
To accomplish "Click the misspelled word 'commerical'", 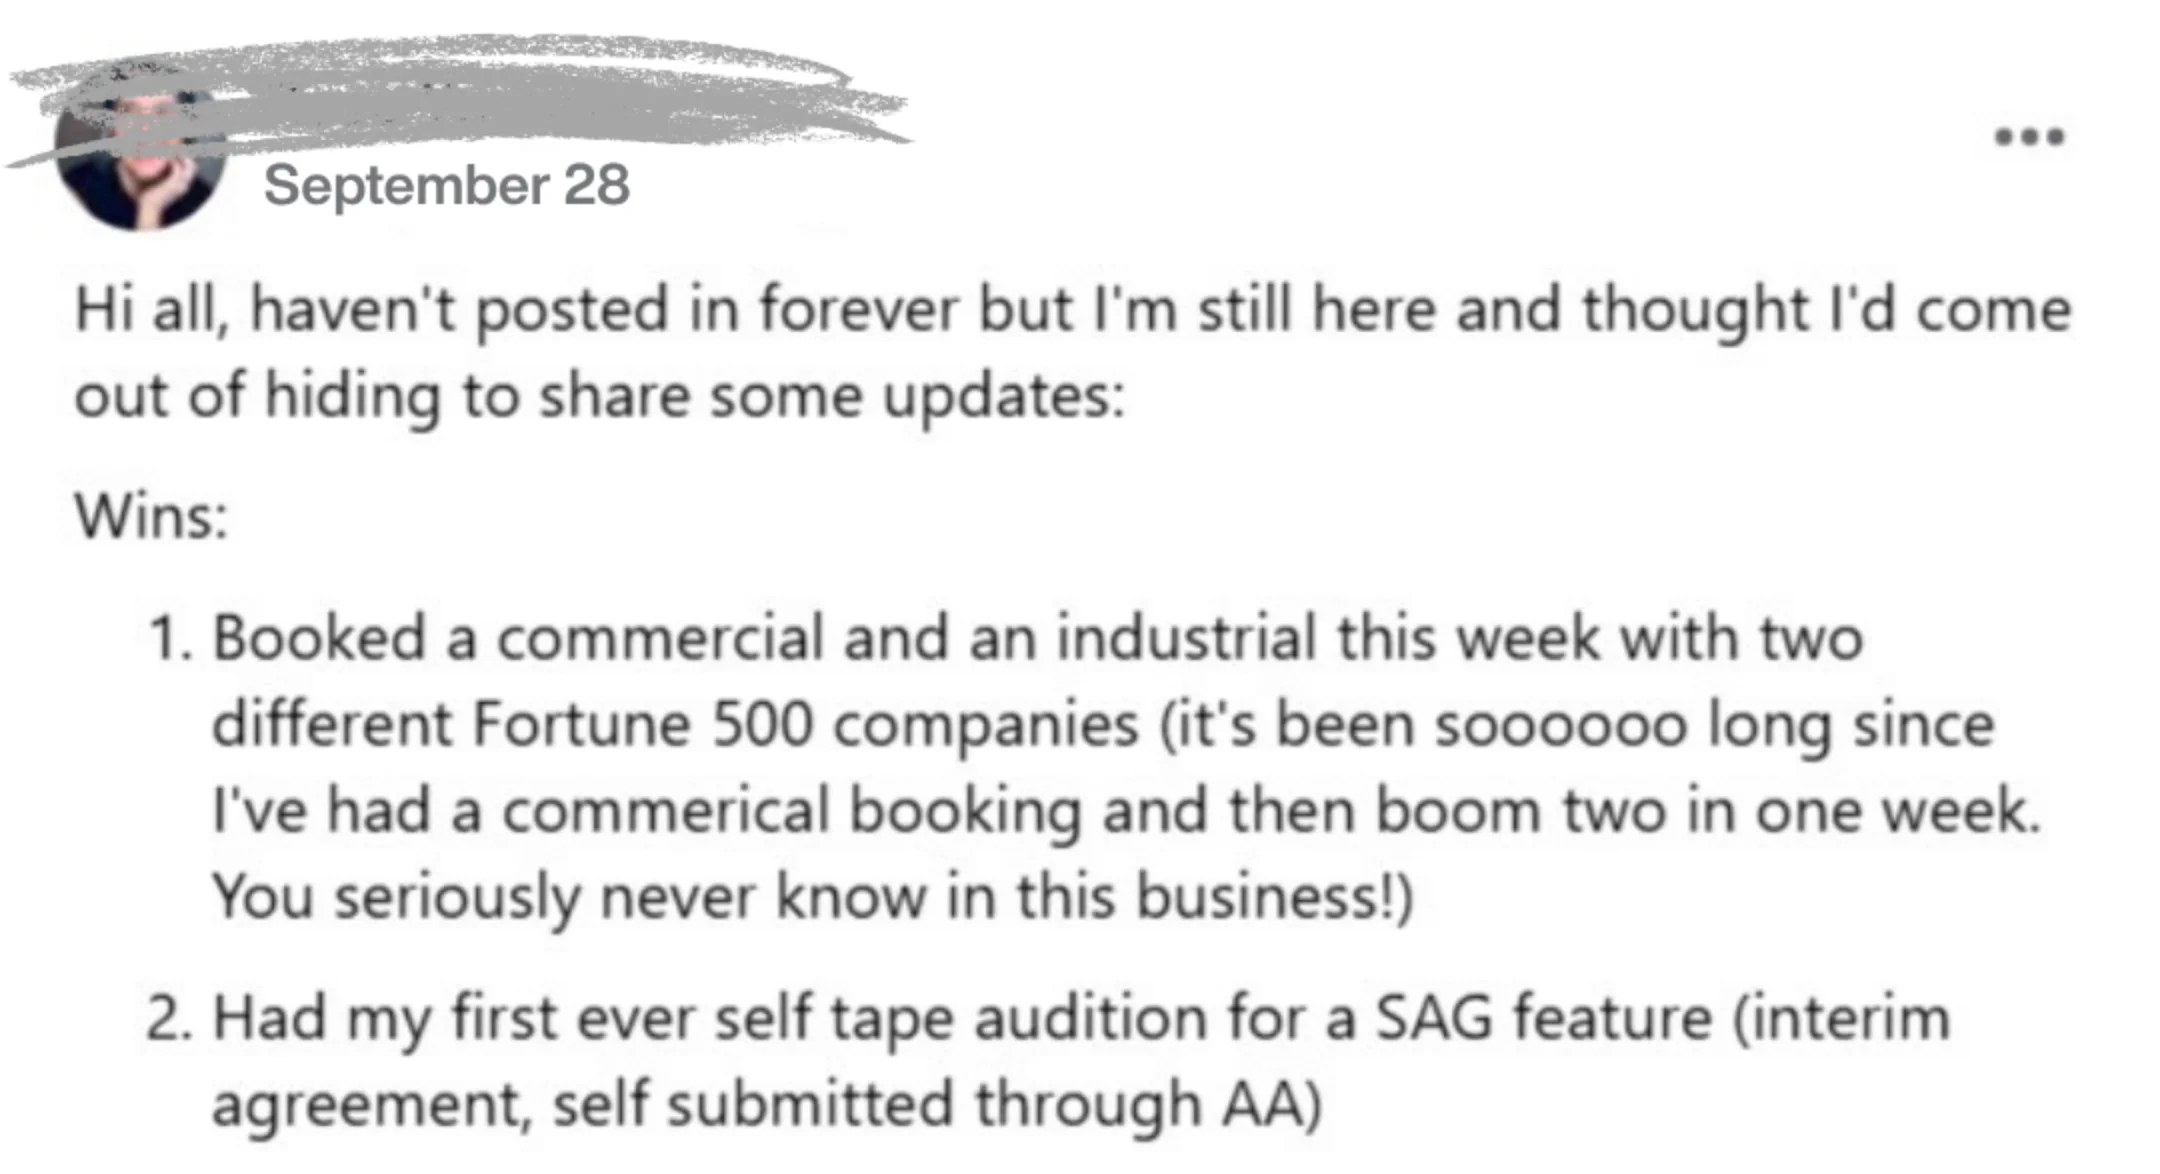I will [x=665, y=810].
